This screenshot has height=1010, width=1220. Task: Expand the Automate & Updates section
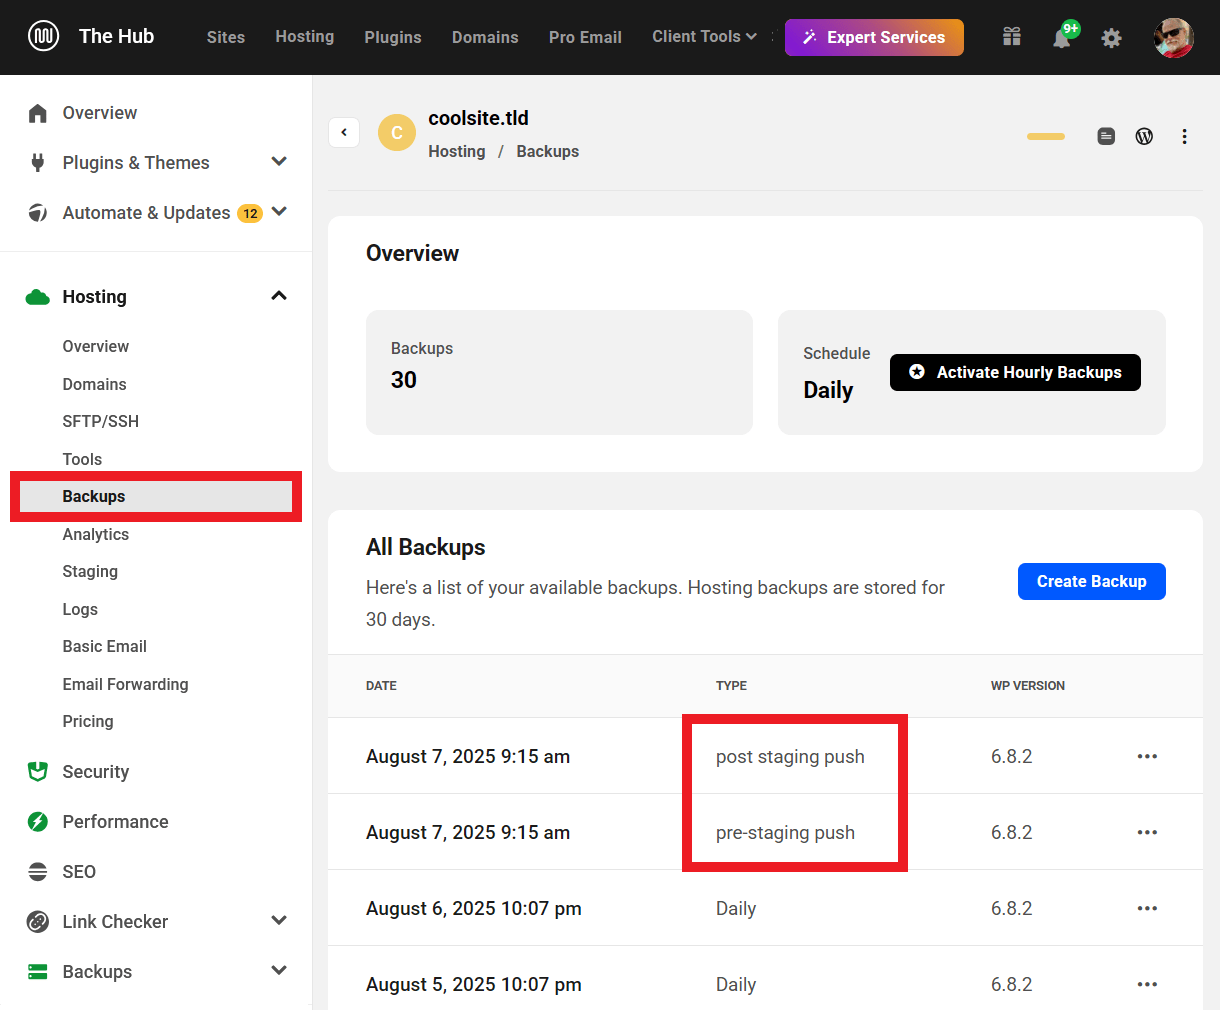click(x=279, y=212)
